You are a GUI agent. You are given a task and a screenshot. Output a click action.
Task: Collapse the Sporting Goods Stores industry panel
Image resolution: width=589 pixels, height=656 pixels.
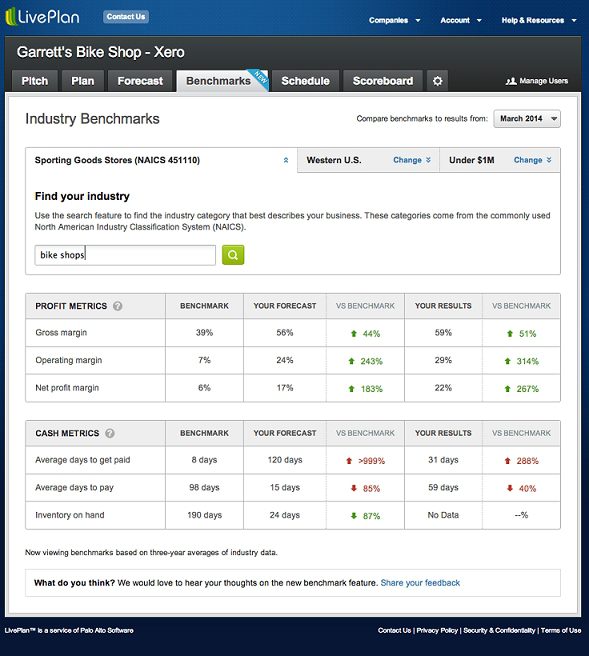tap(286, 160)
